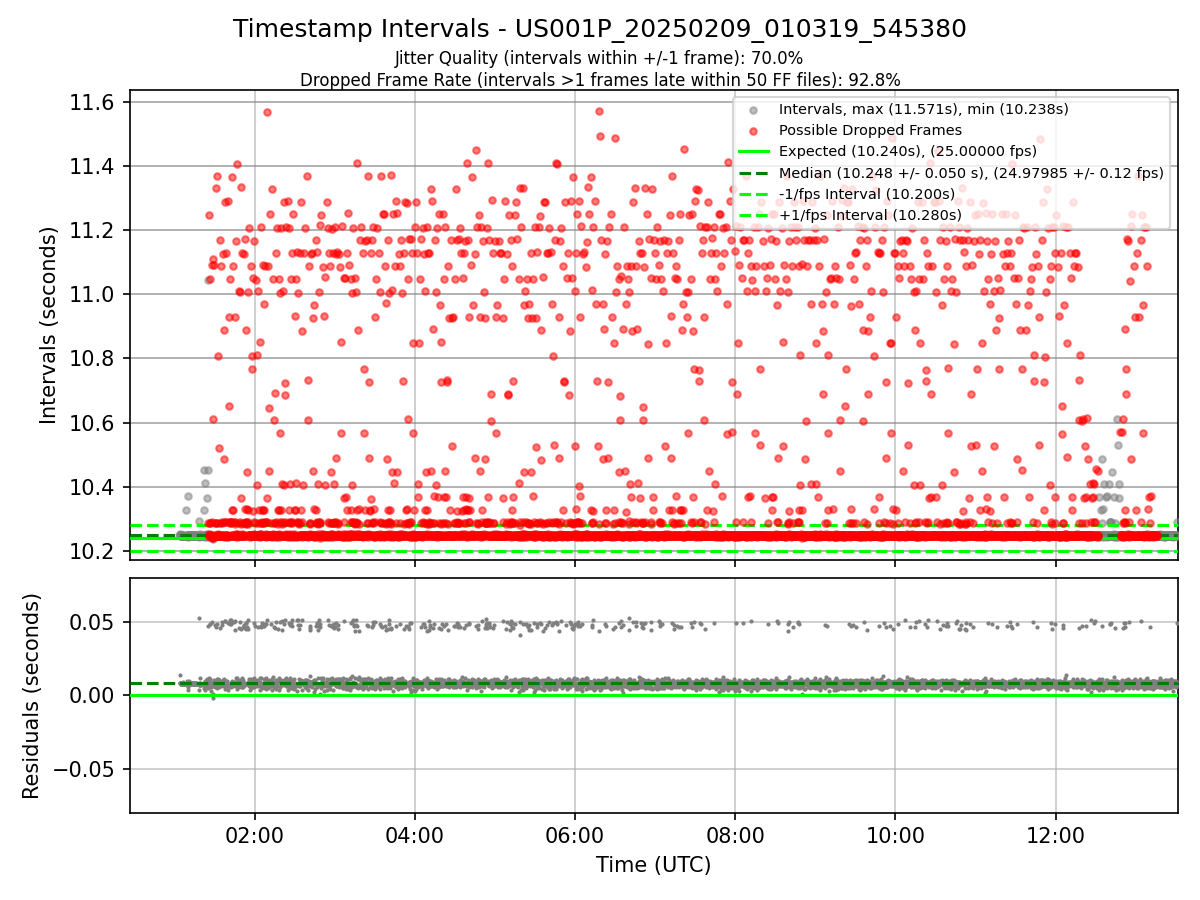Click the 'Time (UTC)' x-axis label
This screenshot has width=1200, height=900.
pos(653,865)
